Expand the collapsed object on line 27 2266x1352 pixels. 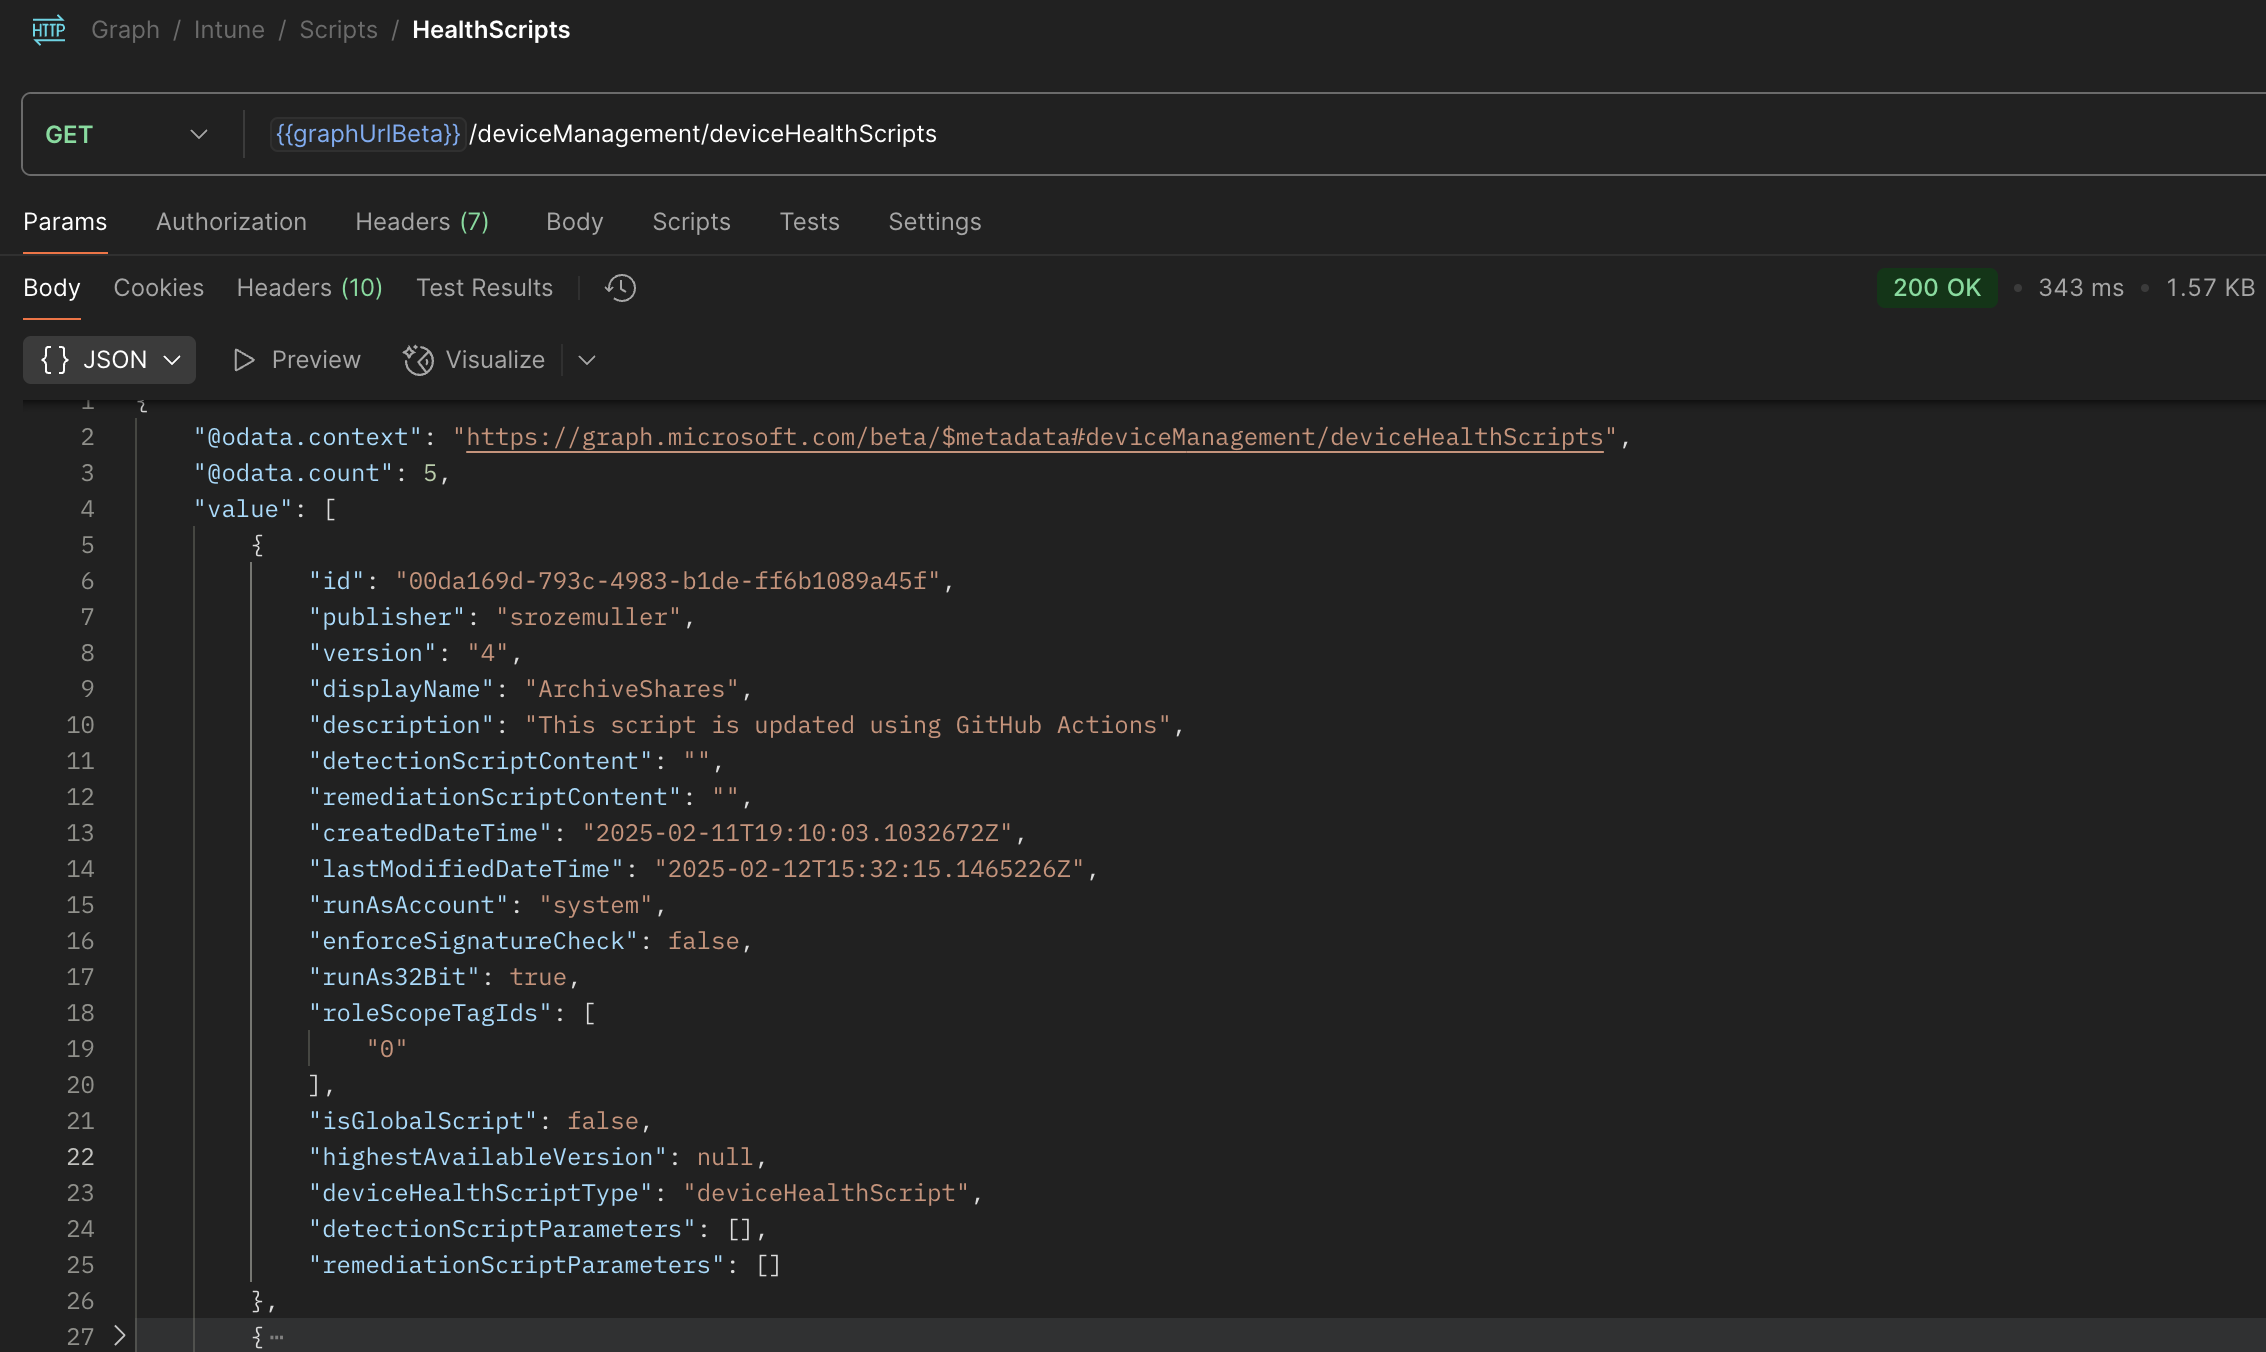(x=119, y=1335)
